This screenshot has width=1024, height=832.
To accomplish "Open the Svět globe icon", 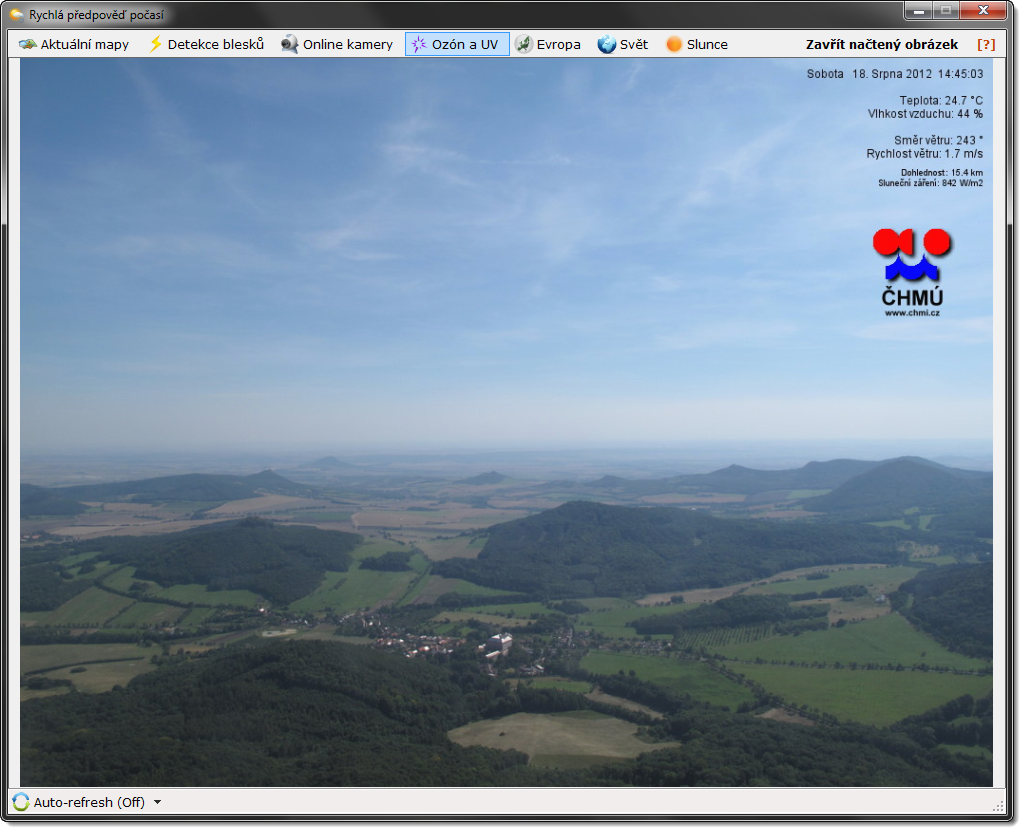I will pyautogui.click(x=607, y=44).
